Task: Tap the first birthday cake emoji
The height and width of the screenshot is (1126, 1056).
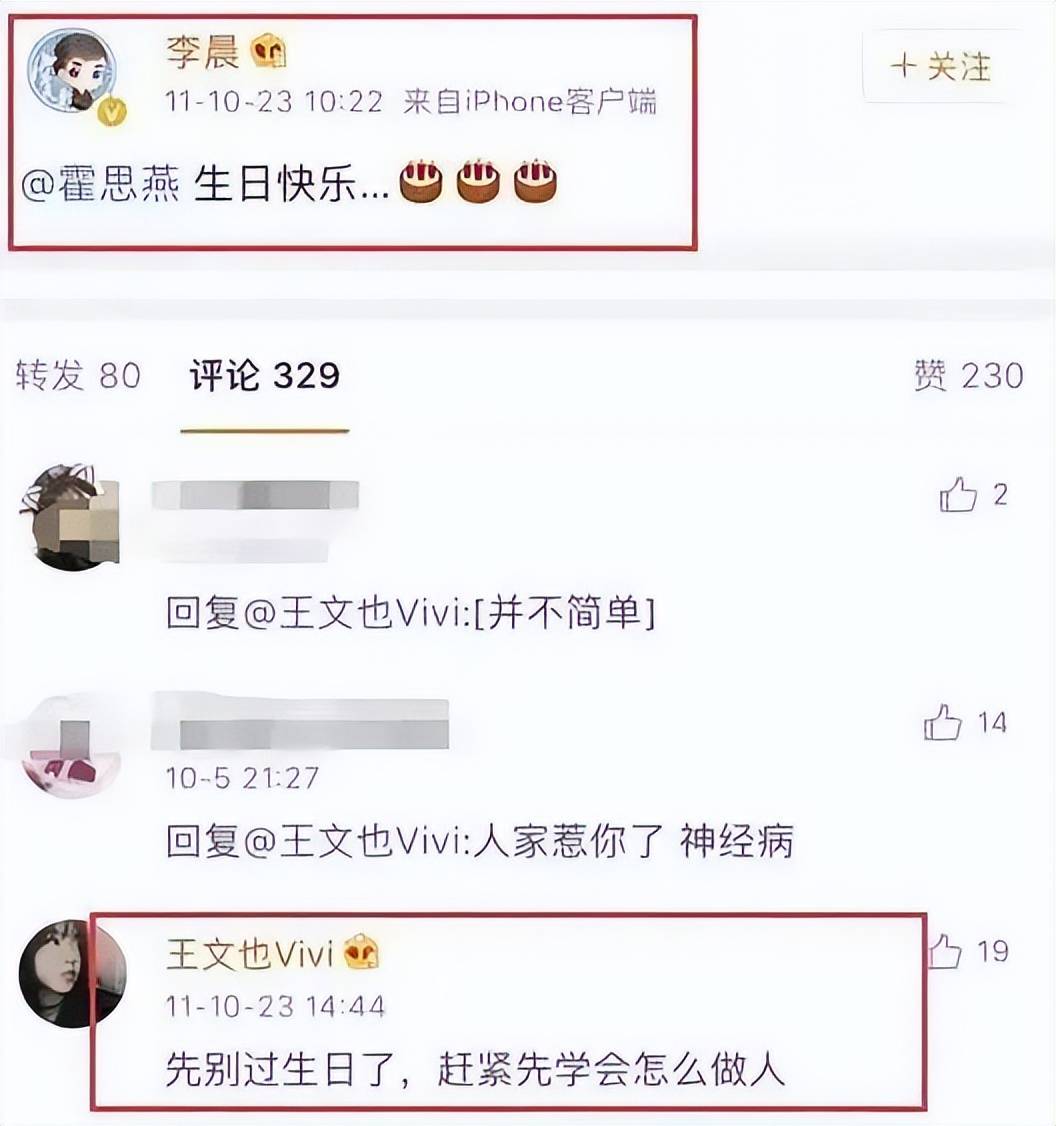Action: pyautogui.click(x=421, y=182)
